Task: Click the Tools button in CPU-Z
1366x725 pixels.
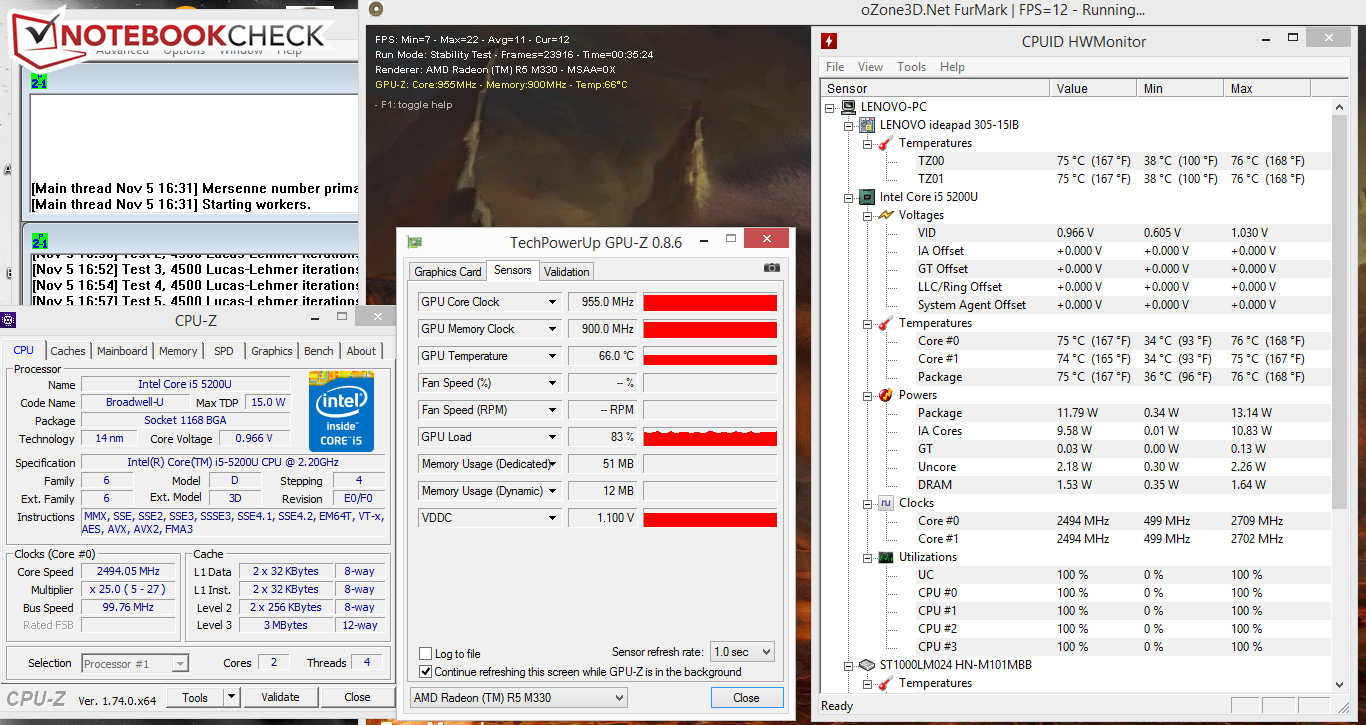Action: tap(195, 697)
